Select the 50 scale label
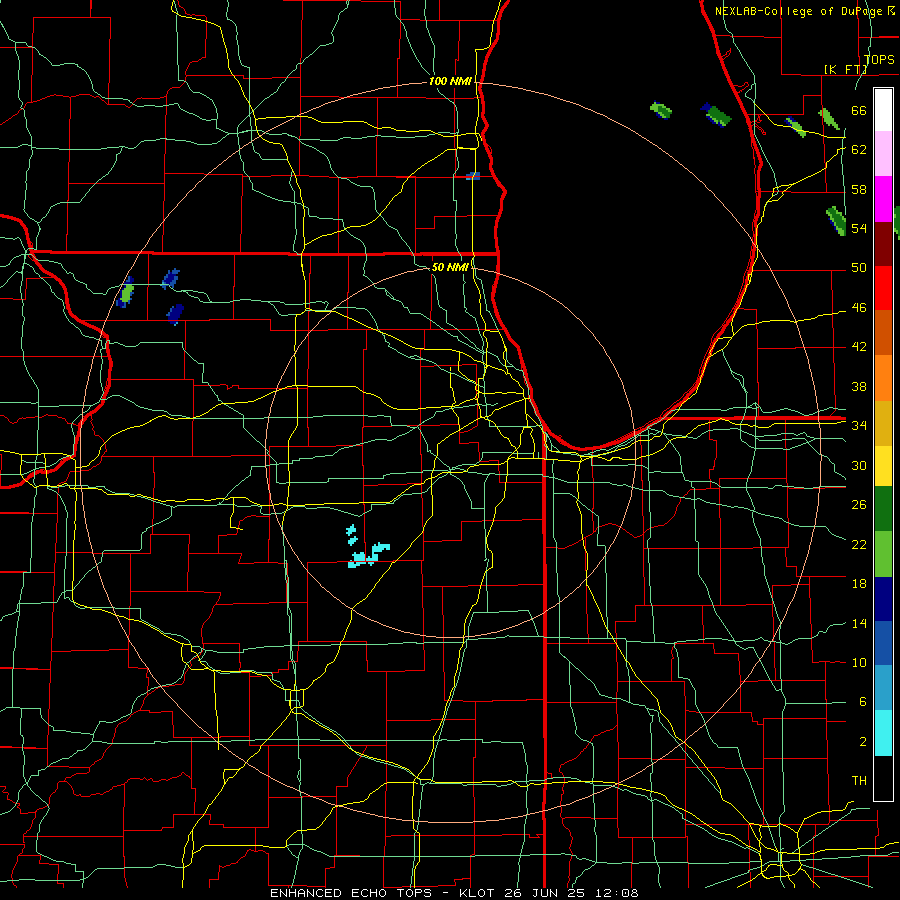Image resolution: width=900 pixels, height=900 pixels. (859, 267)
